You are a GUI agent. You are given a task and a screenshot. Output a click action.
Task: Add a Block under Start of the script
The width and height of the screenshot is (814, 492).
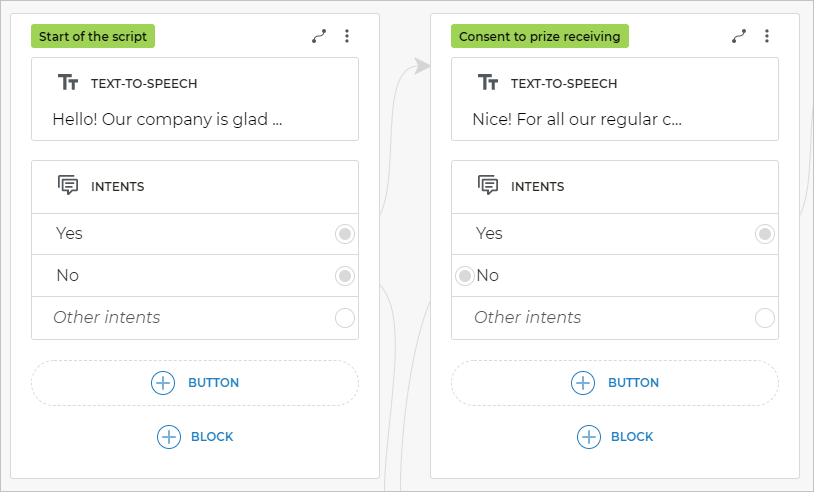click(x=196, y=437)
